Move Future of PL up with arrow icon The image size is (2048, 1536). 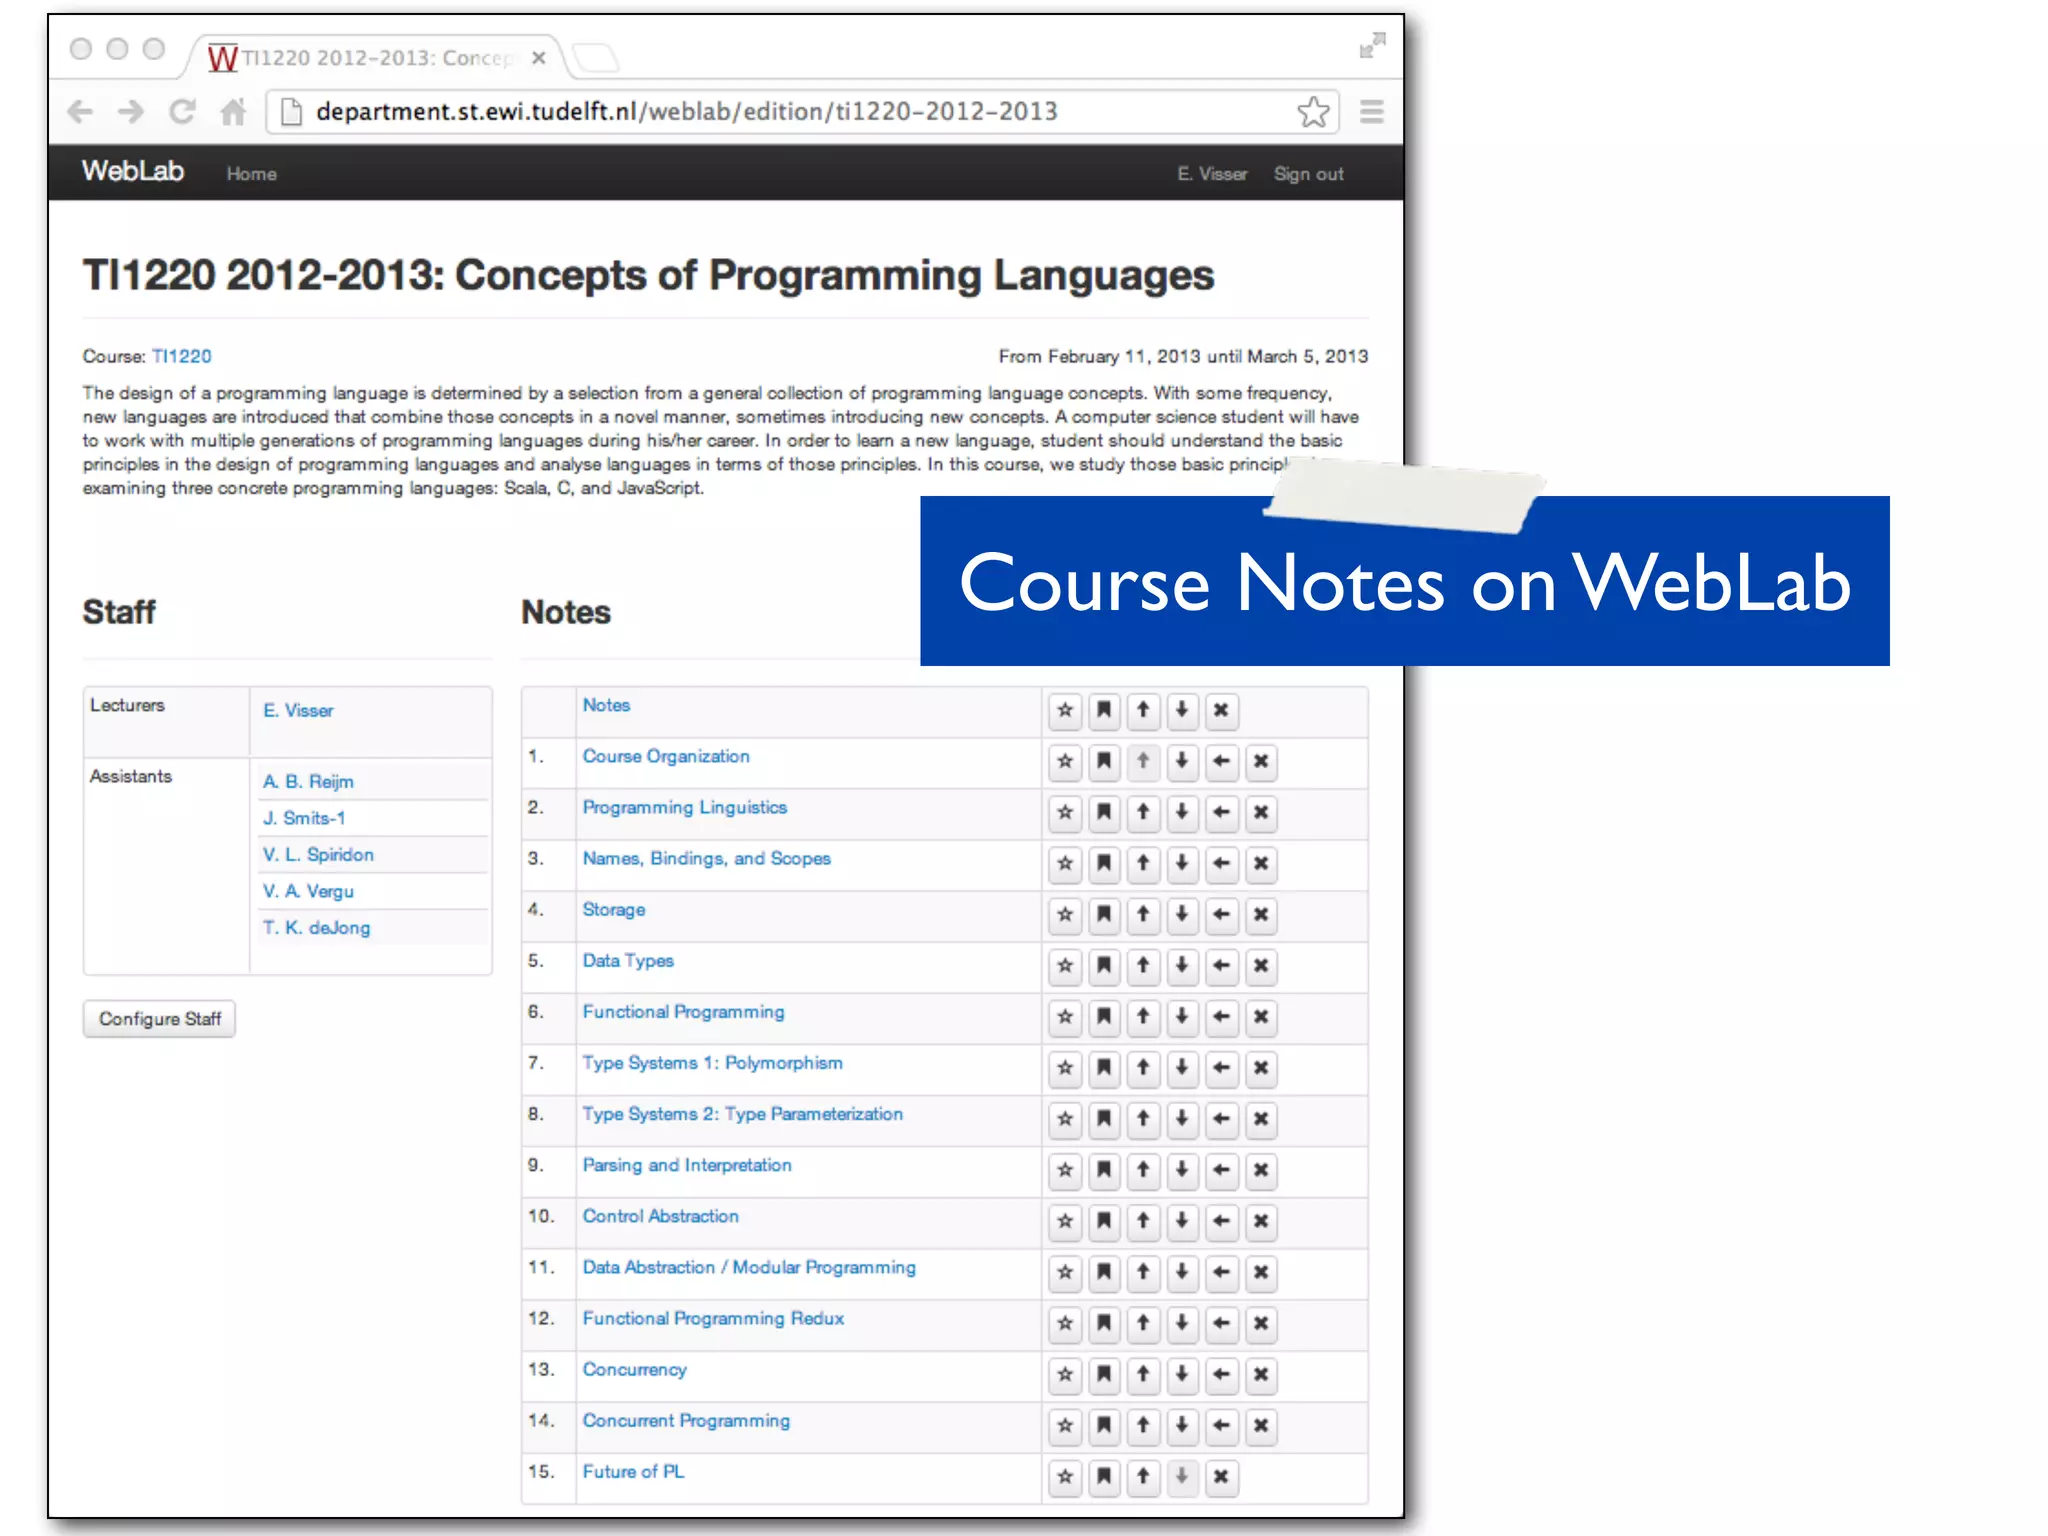click(1143, 1477)
